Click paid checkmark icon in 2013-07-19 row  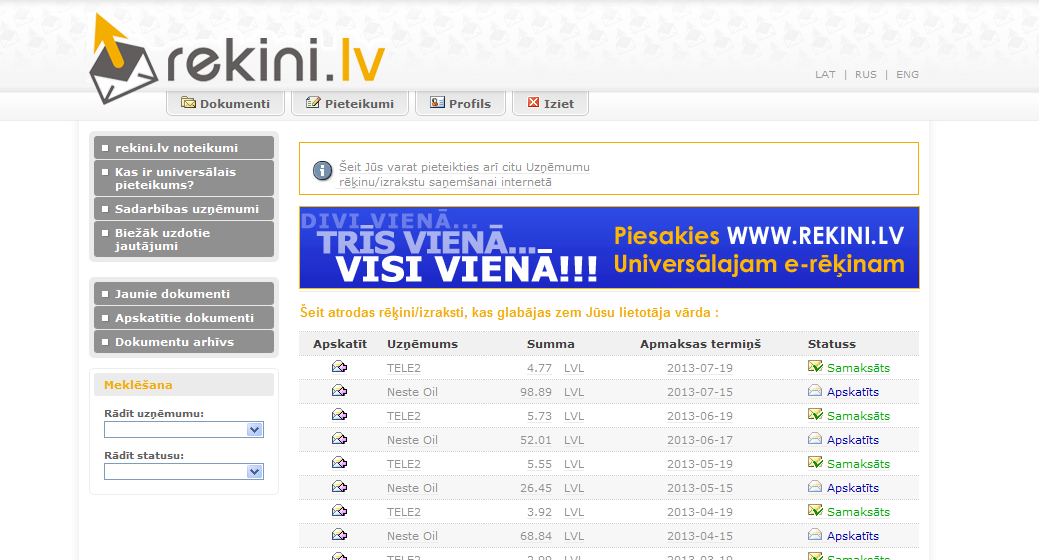[815, 366]
